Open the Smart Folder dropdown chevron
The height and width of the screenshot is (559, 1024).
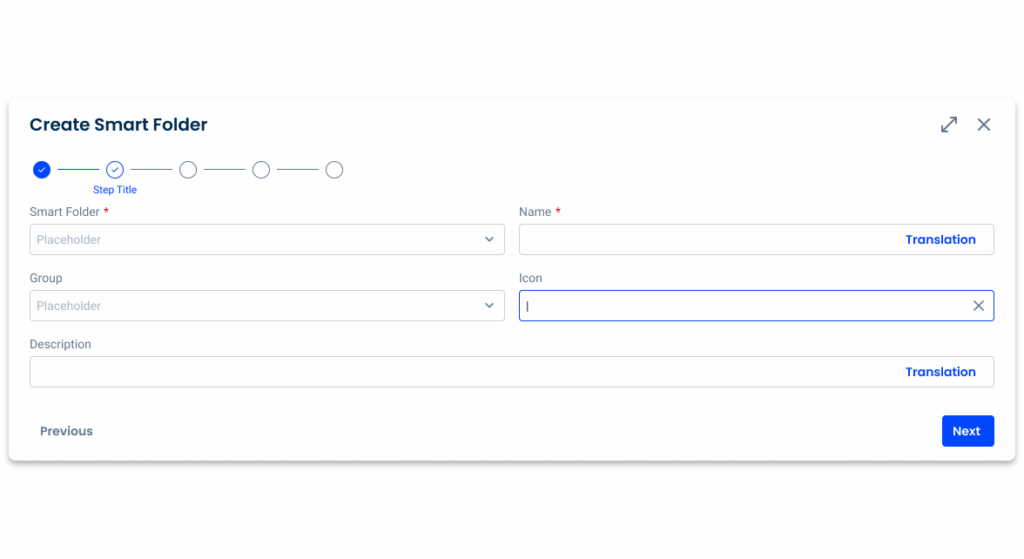[489, 240]
